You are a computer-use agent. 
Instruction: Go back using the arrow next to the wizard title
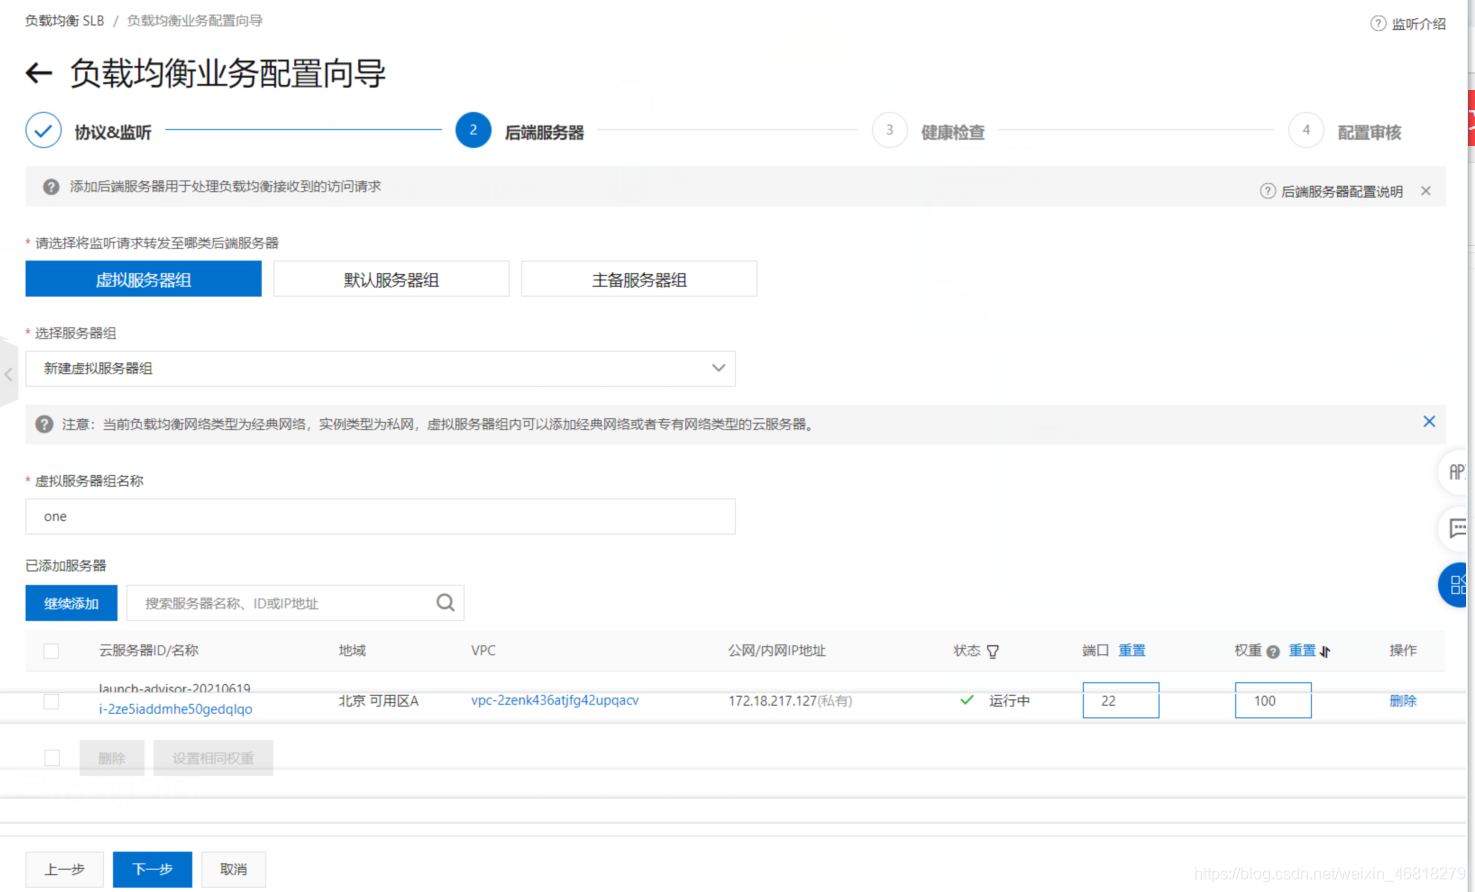coord(38,73)
